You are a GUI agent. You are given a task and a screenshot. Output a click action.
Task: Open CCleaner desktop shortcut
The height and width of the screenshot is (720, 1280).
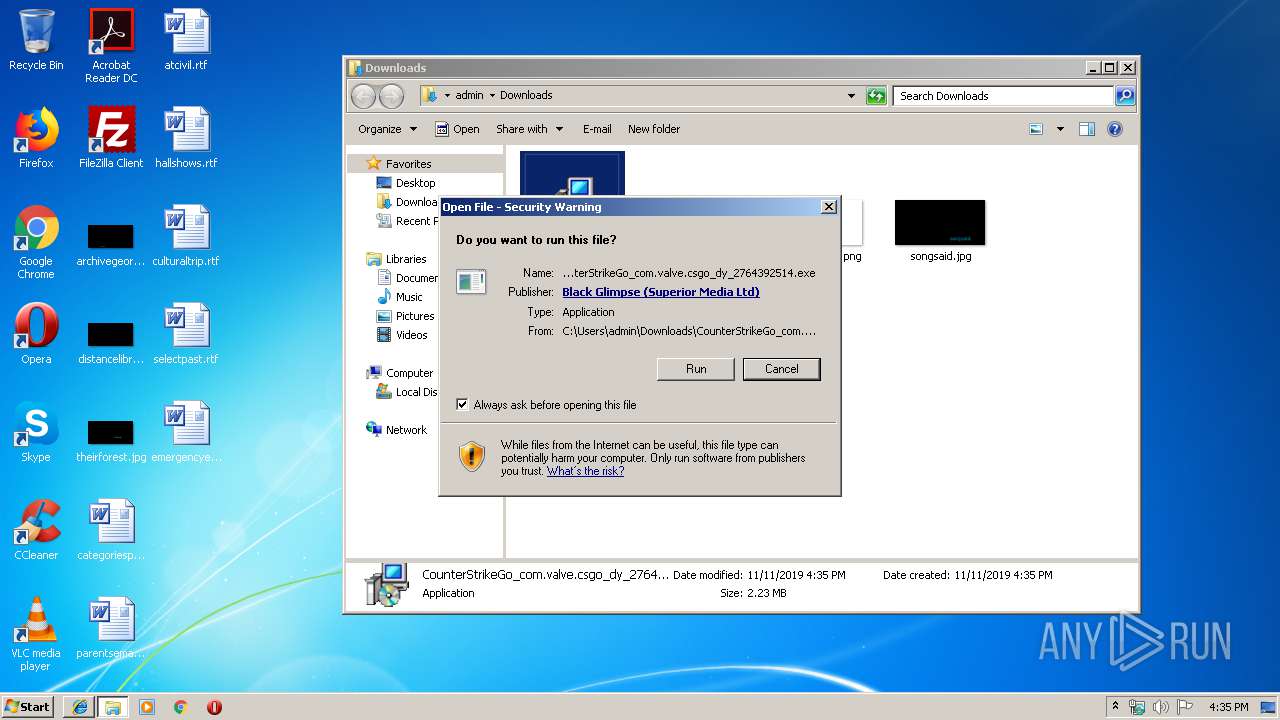pos(36,530)
